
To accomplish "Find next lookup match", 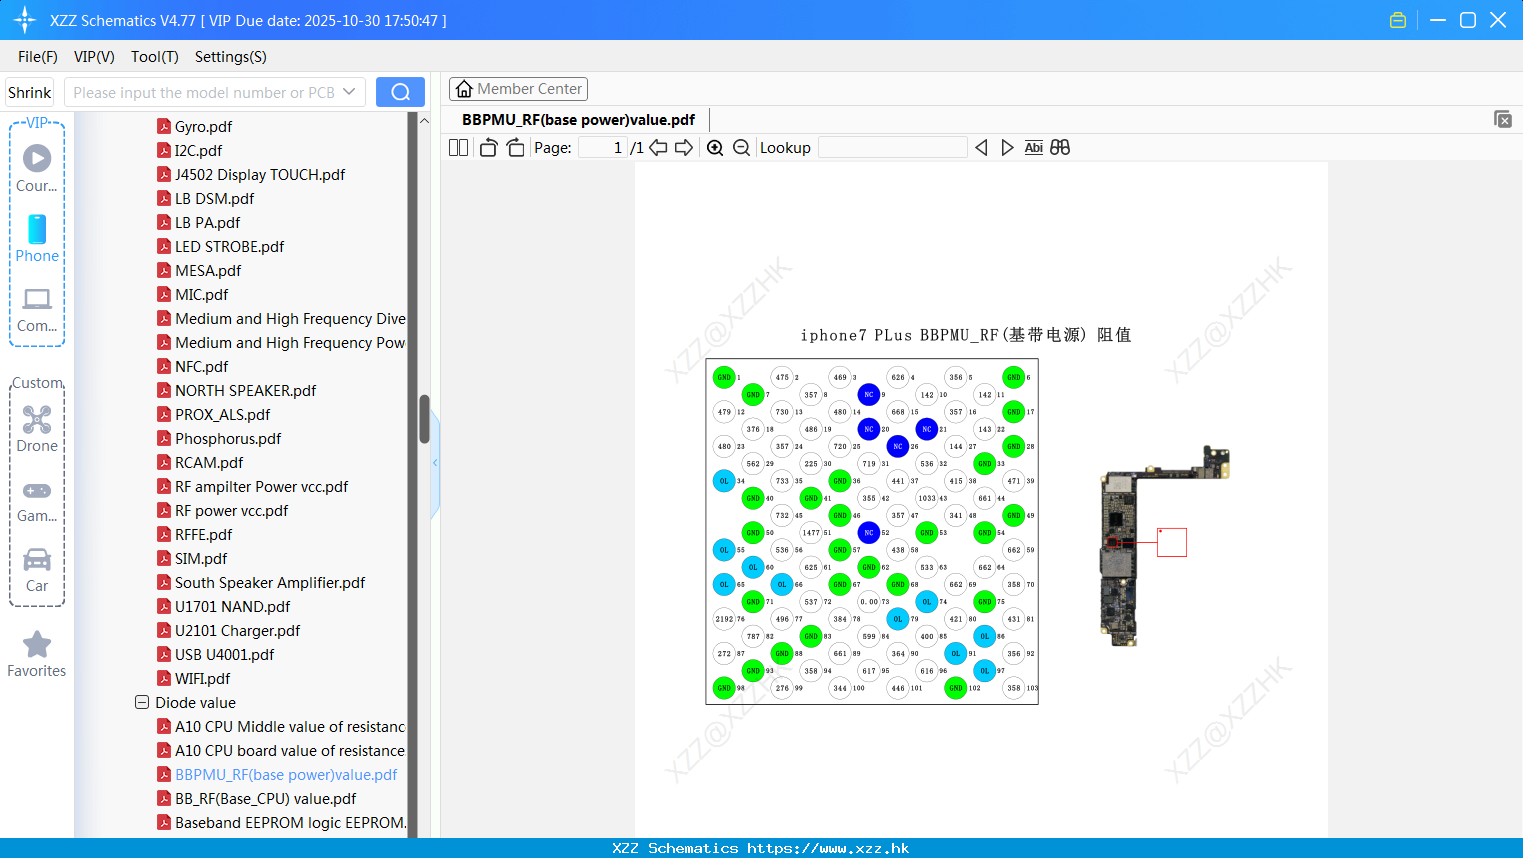I will pos(1007,148).
